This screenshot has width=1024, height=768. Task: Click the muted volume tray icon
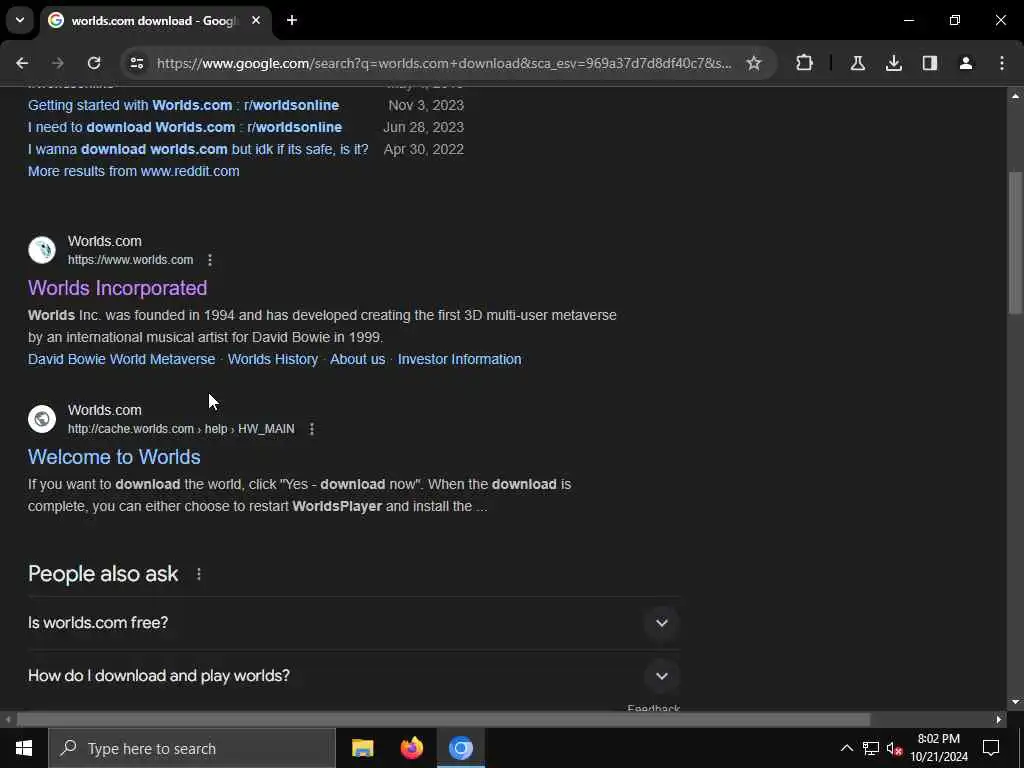tap(894, 748)
